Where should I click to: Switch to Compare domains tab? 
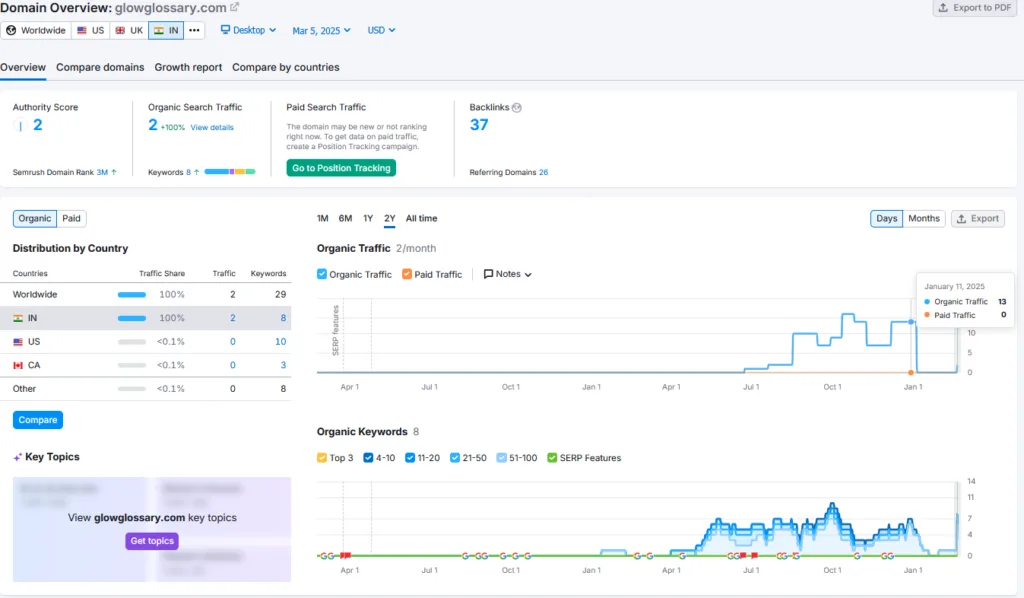tap(100, 67)
